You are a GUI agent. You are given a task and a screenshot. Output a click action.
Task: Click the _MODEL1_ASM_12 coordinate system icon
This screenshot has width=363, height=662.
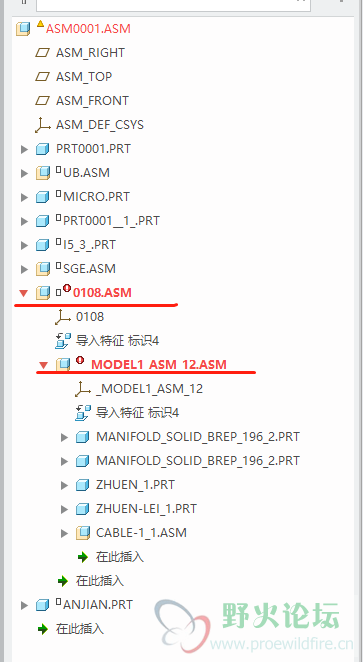pyautogui.click(x=83, y=389)
